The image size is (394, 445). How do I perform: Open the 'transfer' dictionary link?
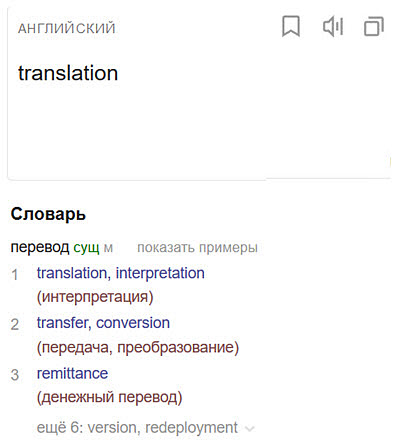[62, 323]
